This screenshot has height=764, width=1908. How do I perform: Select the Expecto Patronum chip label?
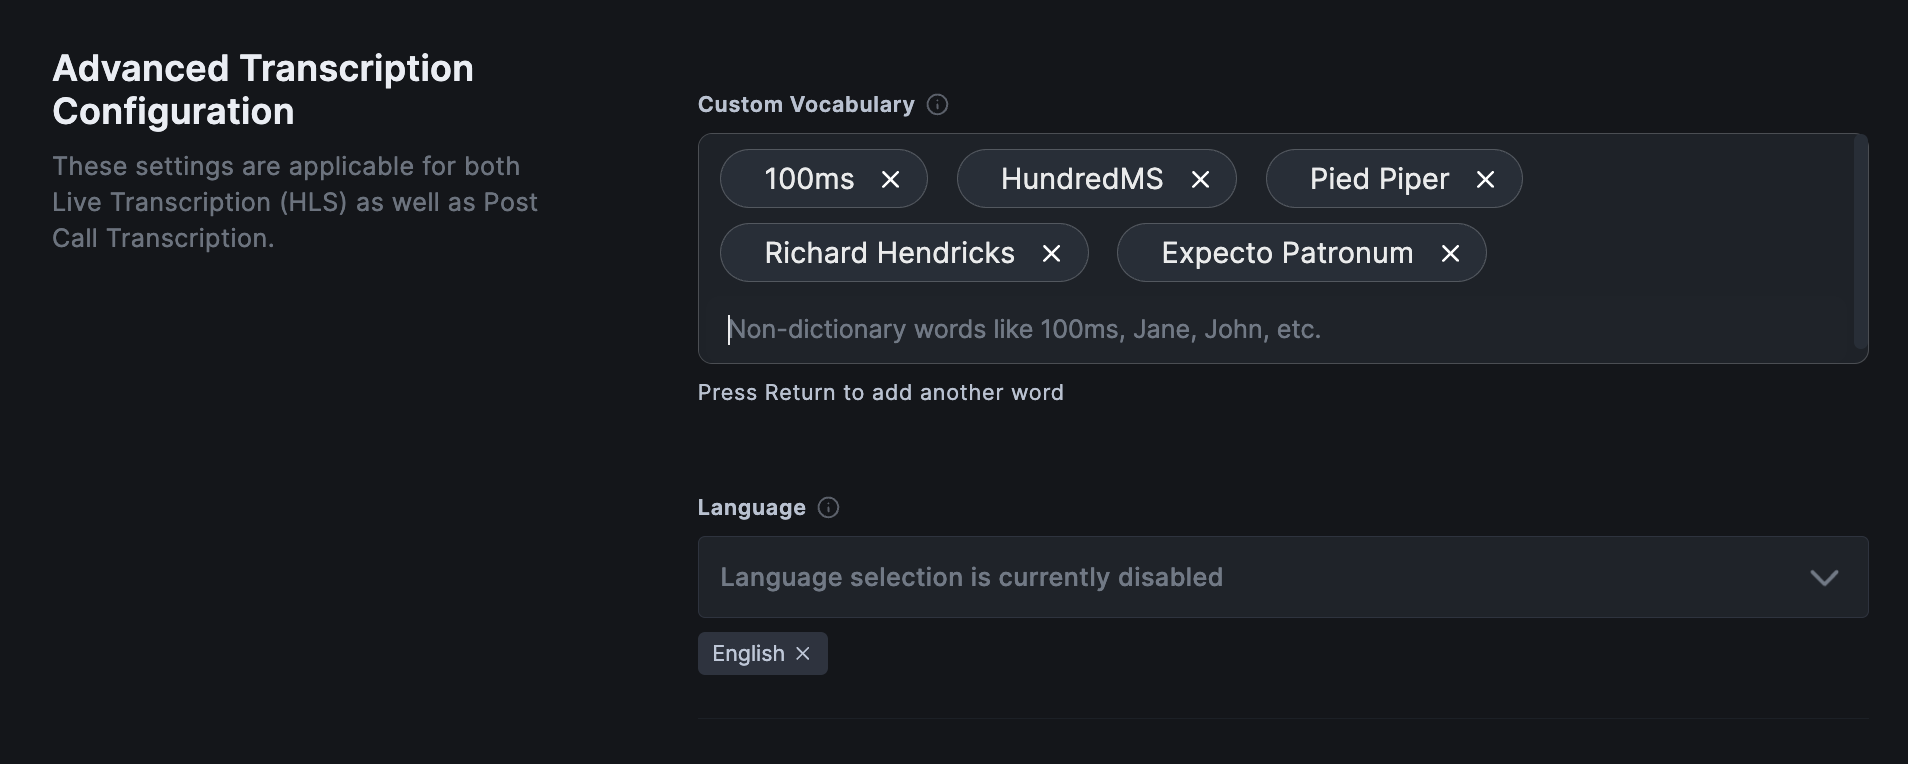click(x=1287, y=253)
